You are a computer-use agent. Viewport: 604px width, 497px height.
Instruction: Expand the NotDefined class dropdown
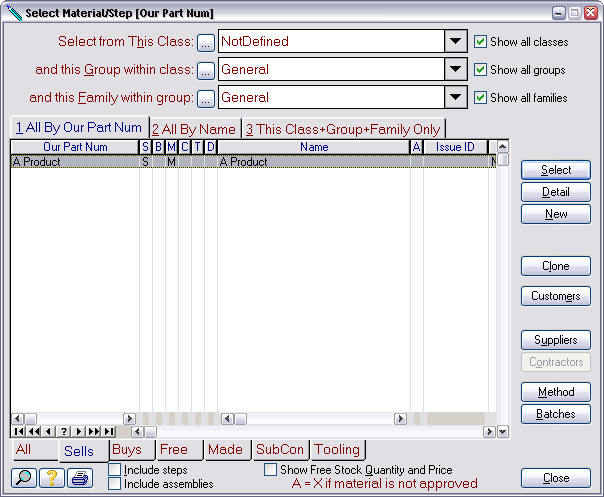pyautogui.click(x=456, y=41)
